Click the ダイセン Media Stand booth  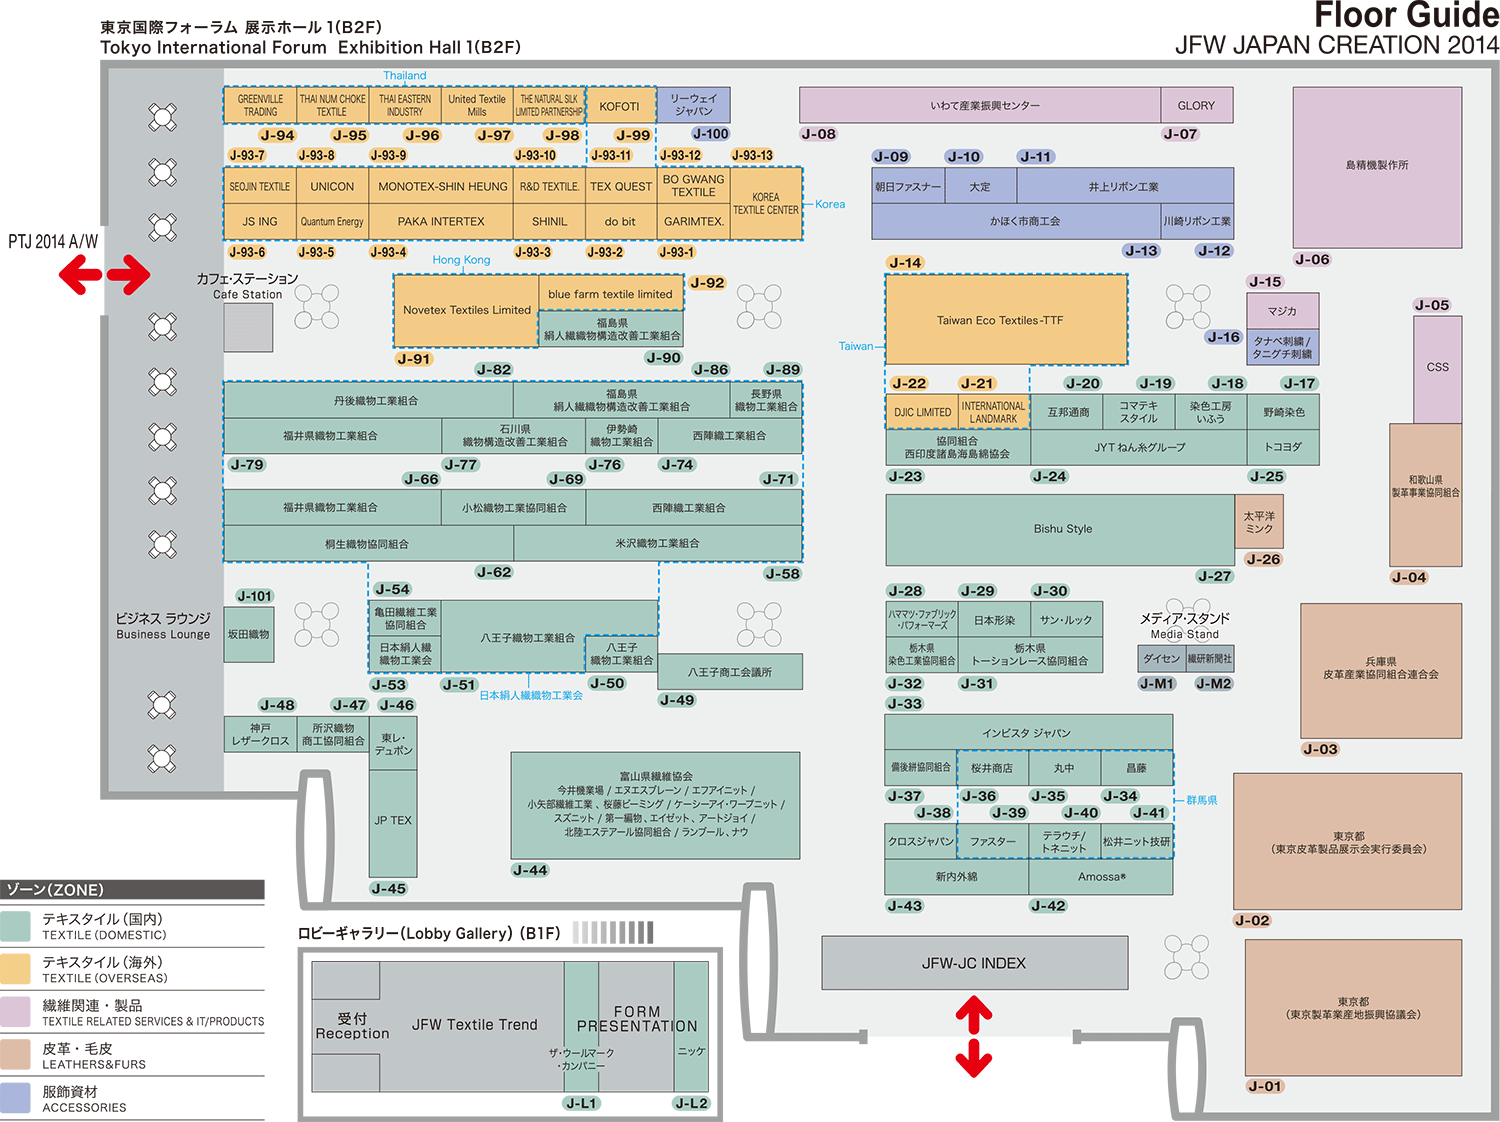tap(1161, 658)
